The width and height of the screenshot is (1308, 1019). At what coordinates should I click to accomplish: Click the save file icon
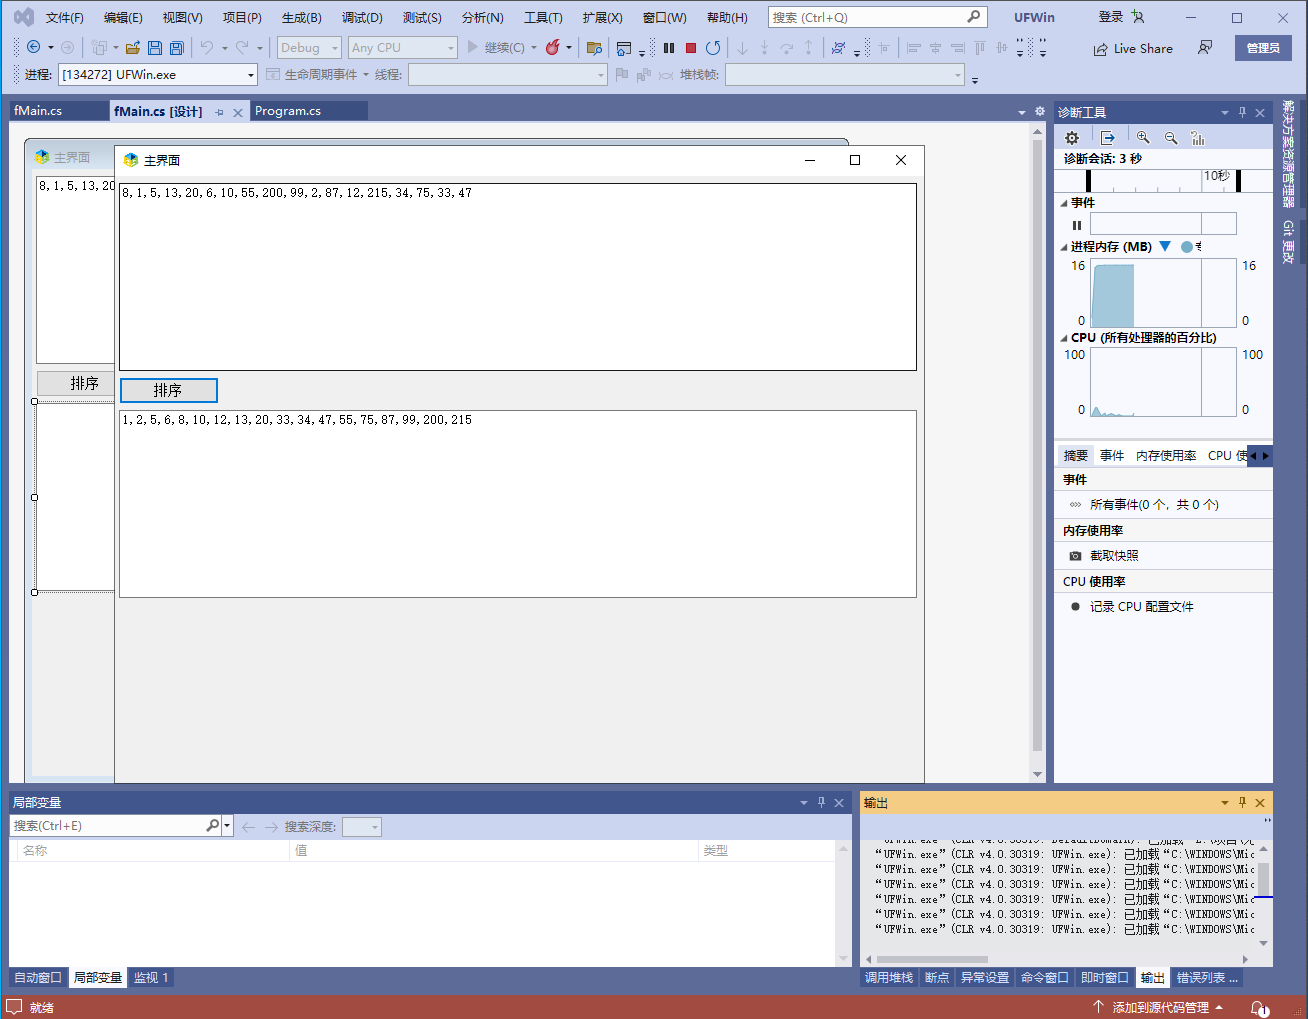[x=155, y=48]
